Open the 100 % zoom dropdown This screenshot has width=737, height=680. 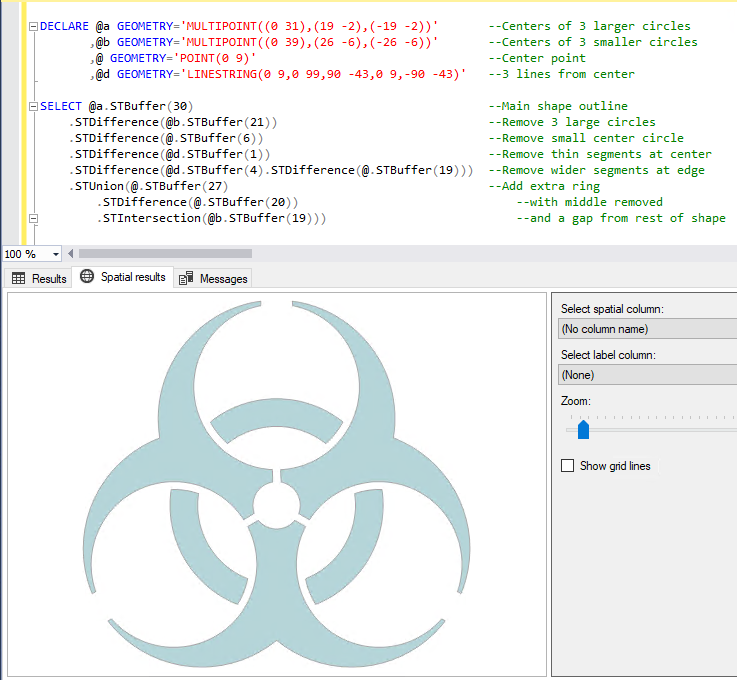[56, 254]
